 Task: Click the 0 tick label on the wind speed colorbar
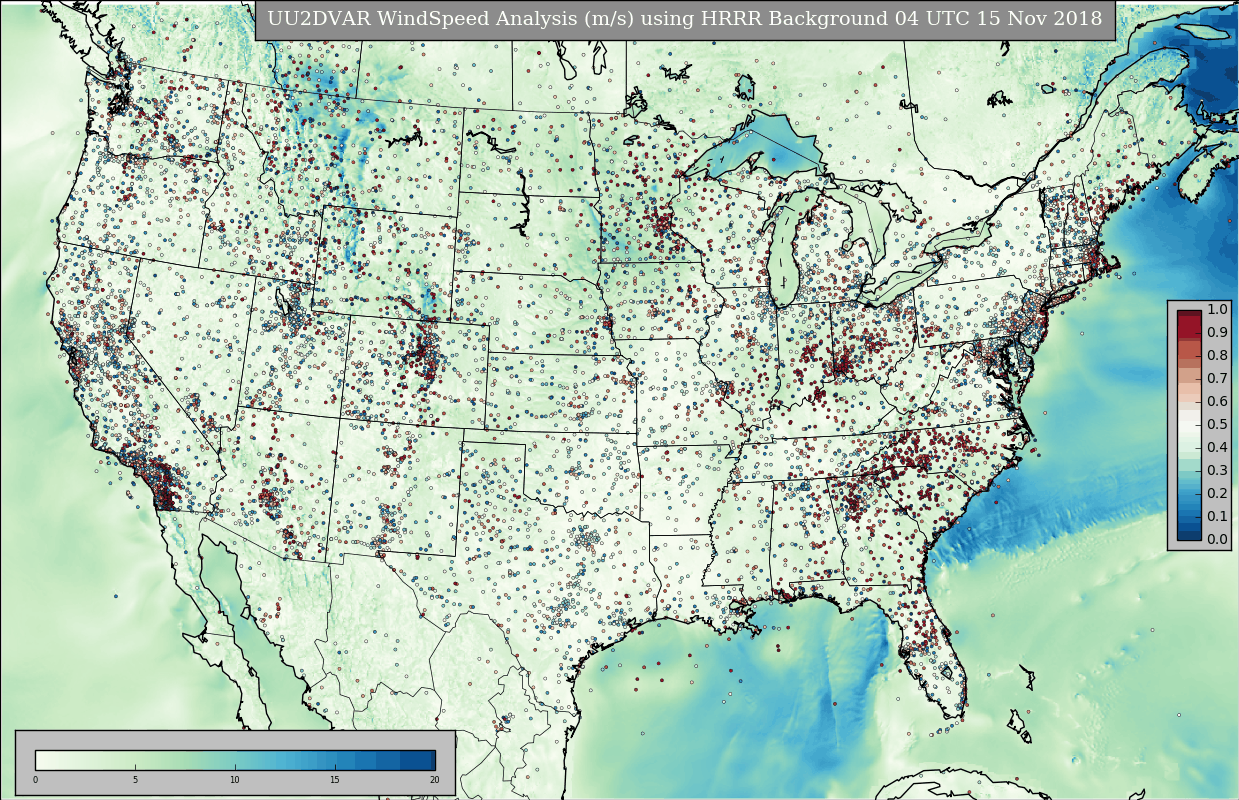click(x=35, y=780)
